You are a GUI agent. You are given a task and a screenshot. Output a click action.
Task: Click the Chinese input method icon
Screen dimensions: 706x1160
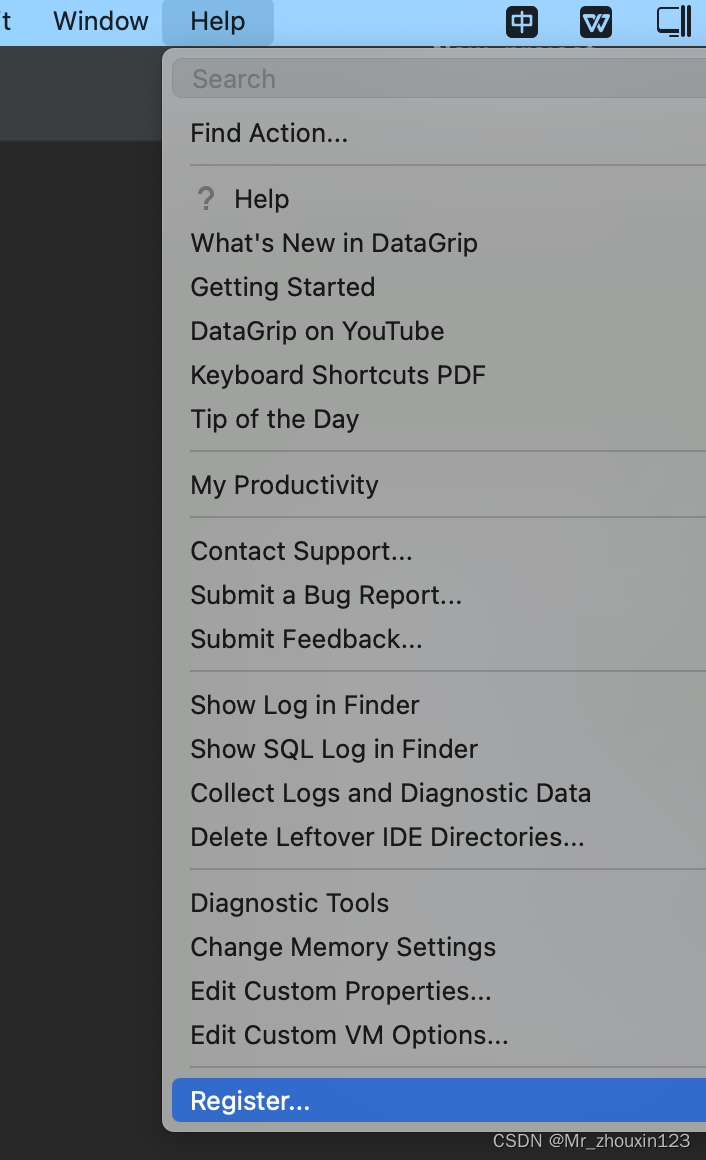pos(522,21)
